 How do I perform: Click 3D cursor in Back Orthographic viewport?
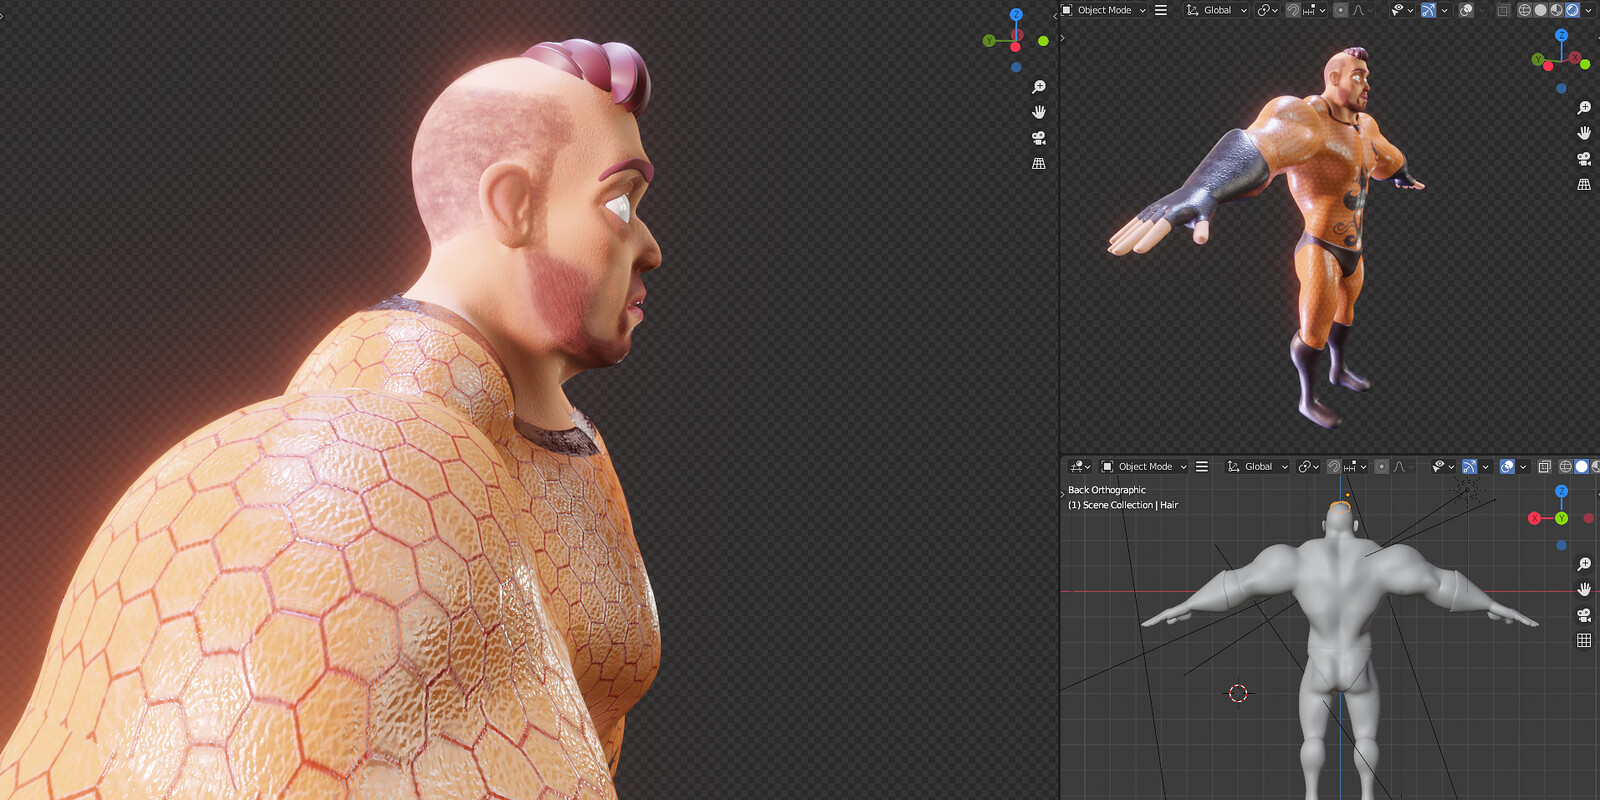(x=1238, y=693)
